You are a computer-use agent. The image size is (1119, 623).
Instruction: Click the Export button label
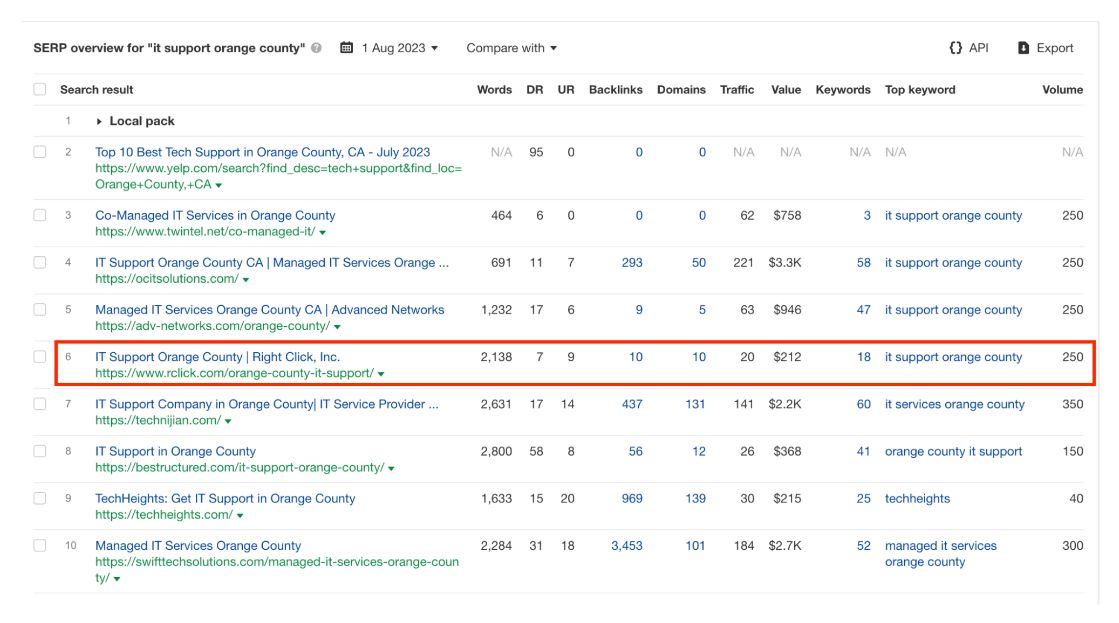click(x=1055, y=48)
